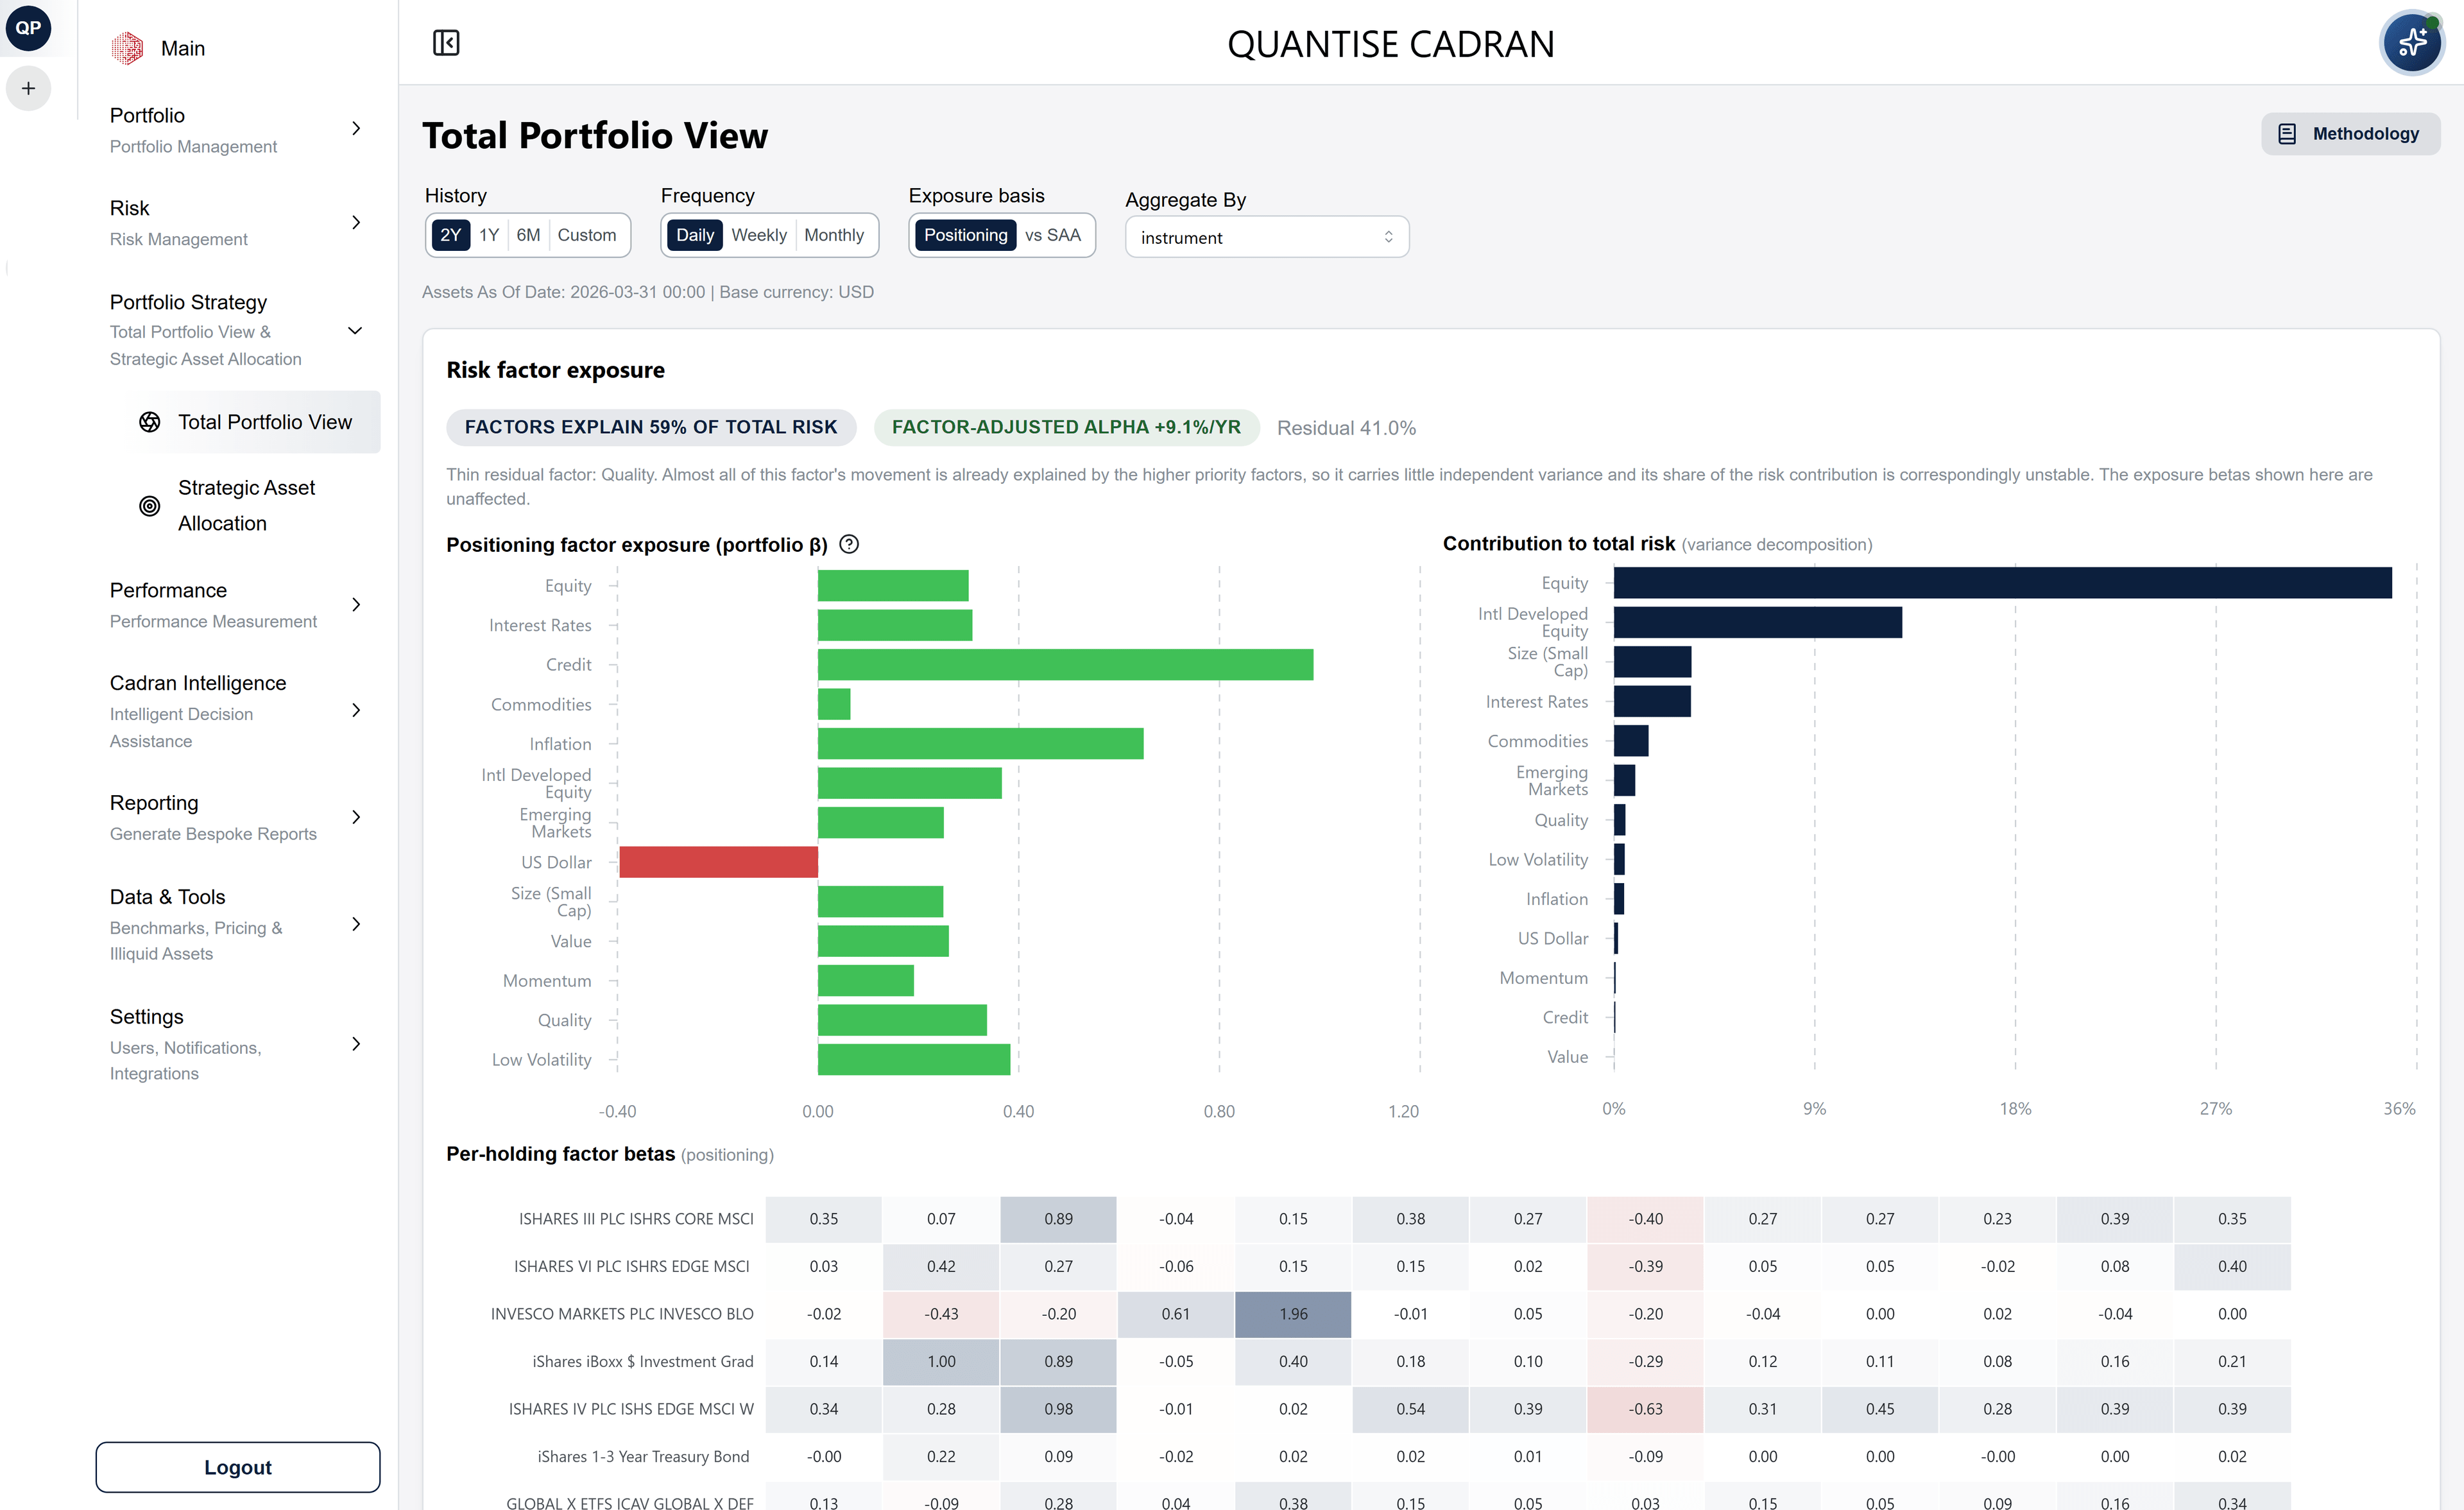This screenshot has height=1510, width=2464.
Task: Click the -0.63 heatmap cell
Action: click(1645, 1409)
